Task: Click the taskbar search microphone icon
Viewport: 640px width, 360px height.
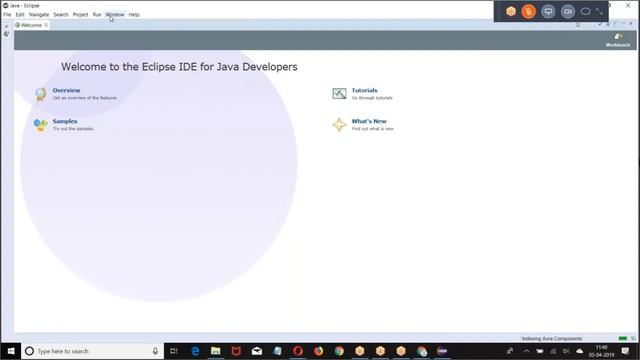Action: [155, 351]
